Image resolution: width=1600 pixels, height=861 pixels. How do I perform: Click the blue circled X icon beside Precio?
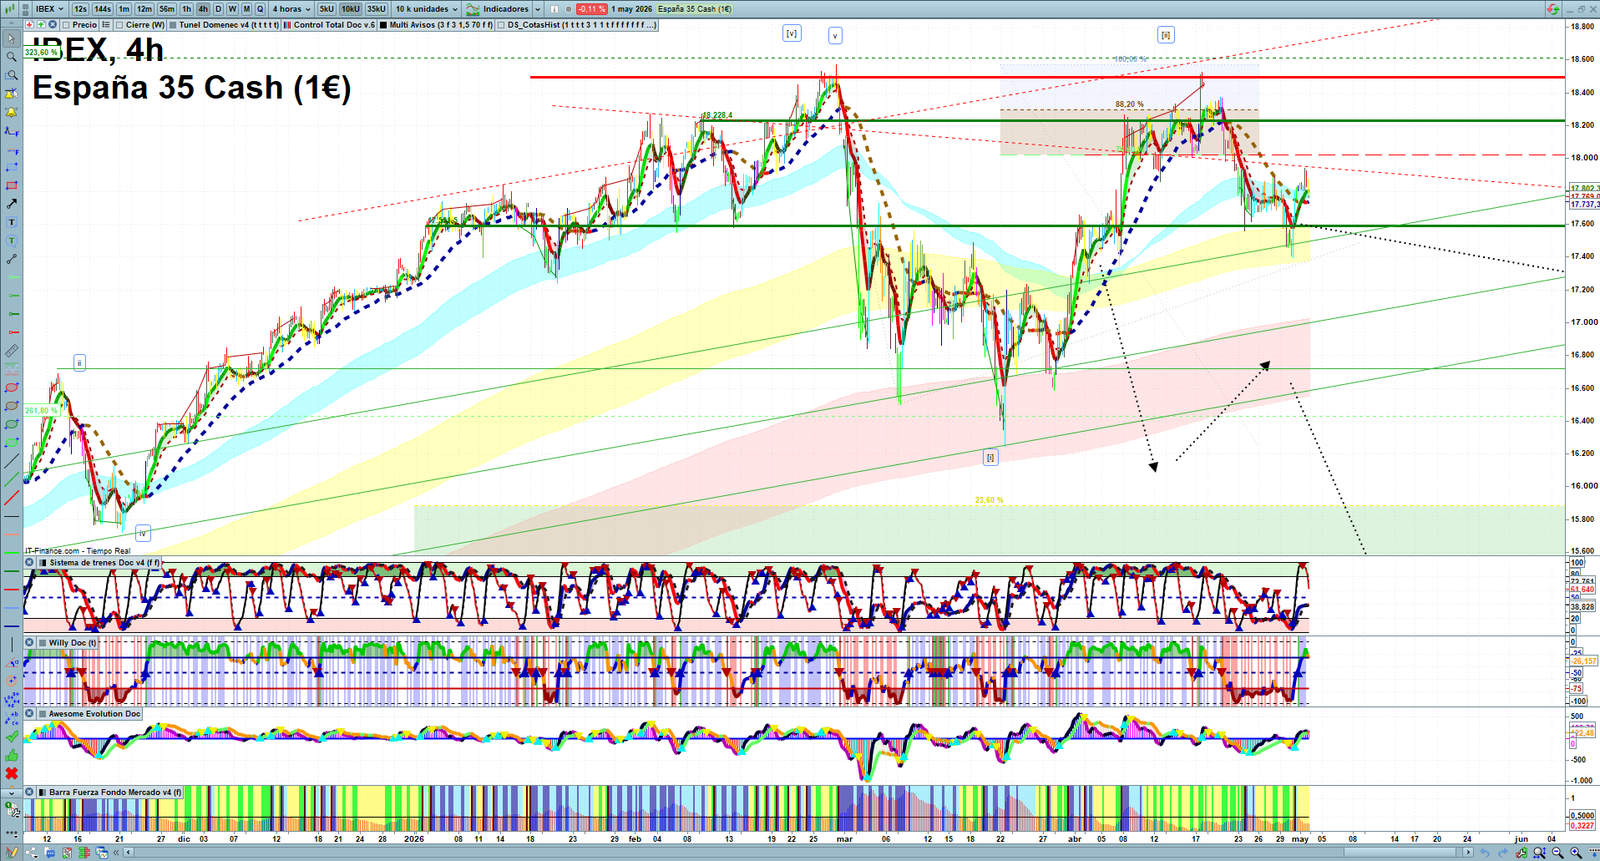pyautogui.click(x=53, y=25)
